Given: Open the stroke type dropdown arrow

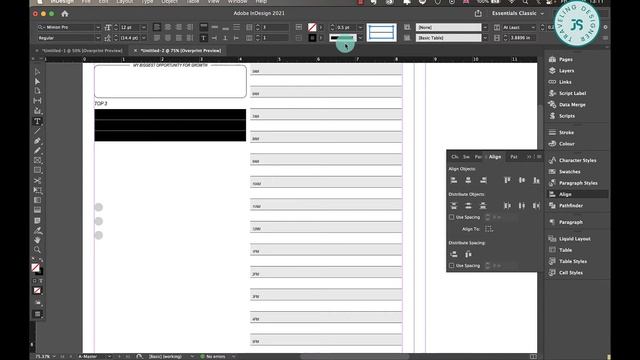Looking at the screenshot, I should pyautogui.click(x=360, y=38).
